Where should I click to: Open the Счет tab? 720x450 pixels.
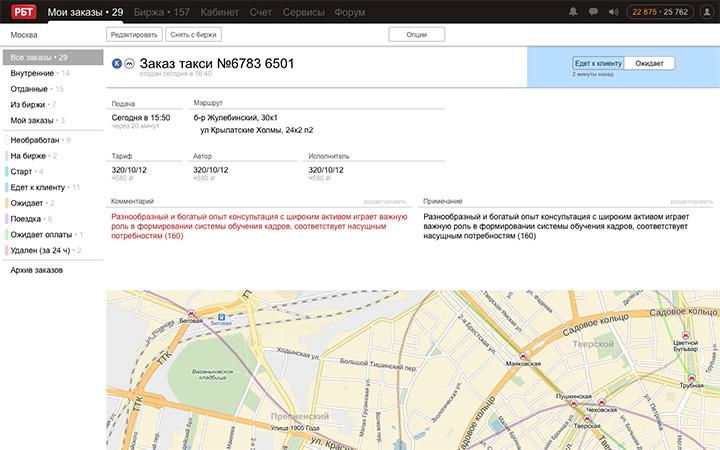(261, 12)
